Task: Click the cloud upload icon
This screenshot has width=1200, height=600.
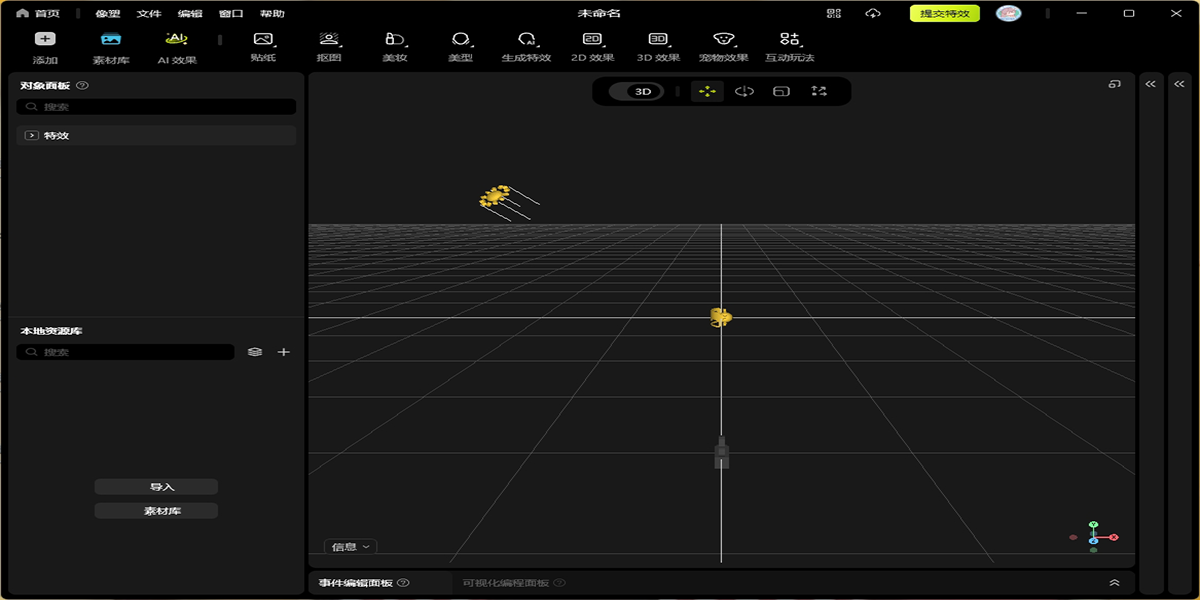Action: [873, 13]
